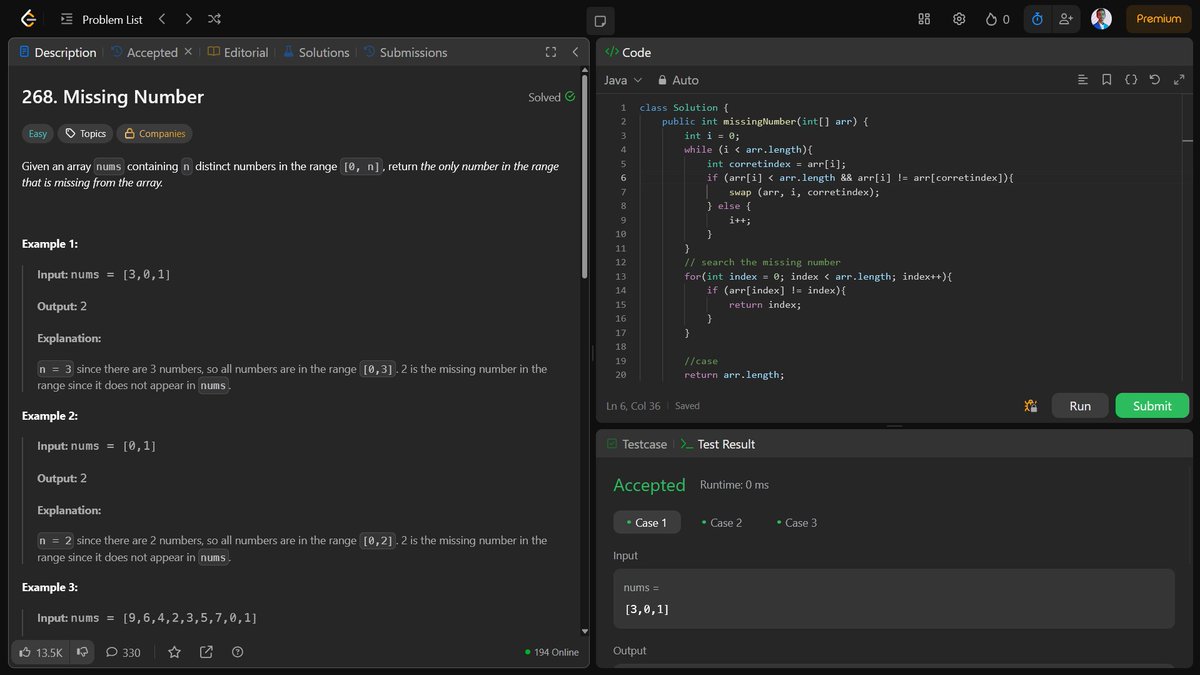Go to the next problem arrow
1200x675 pixels.
188,19
